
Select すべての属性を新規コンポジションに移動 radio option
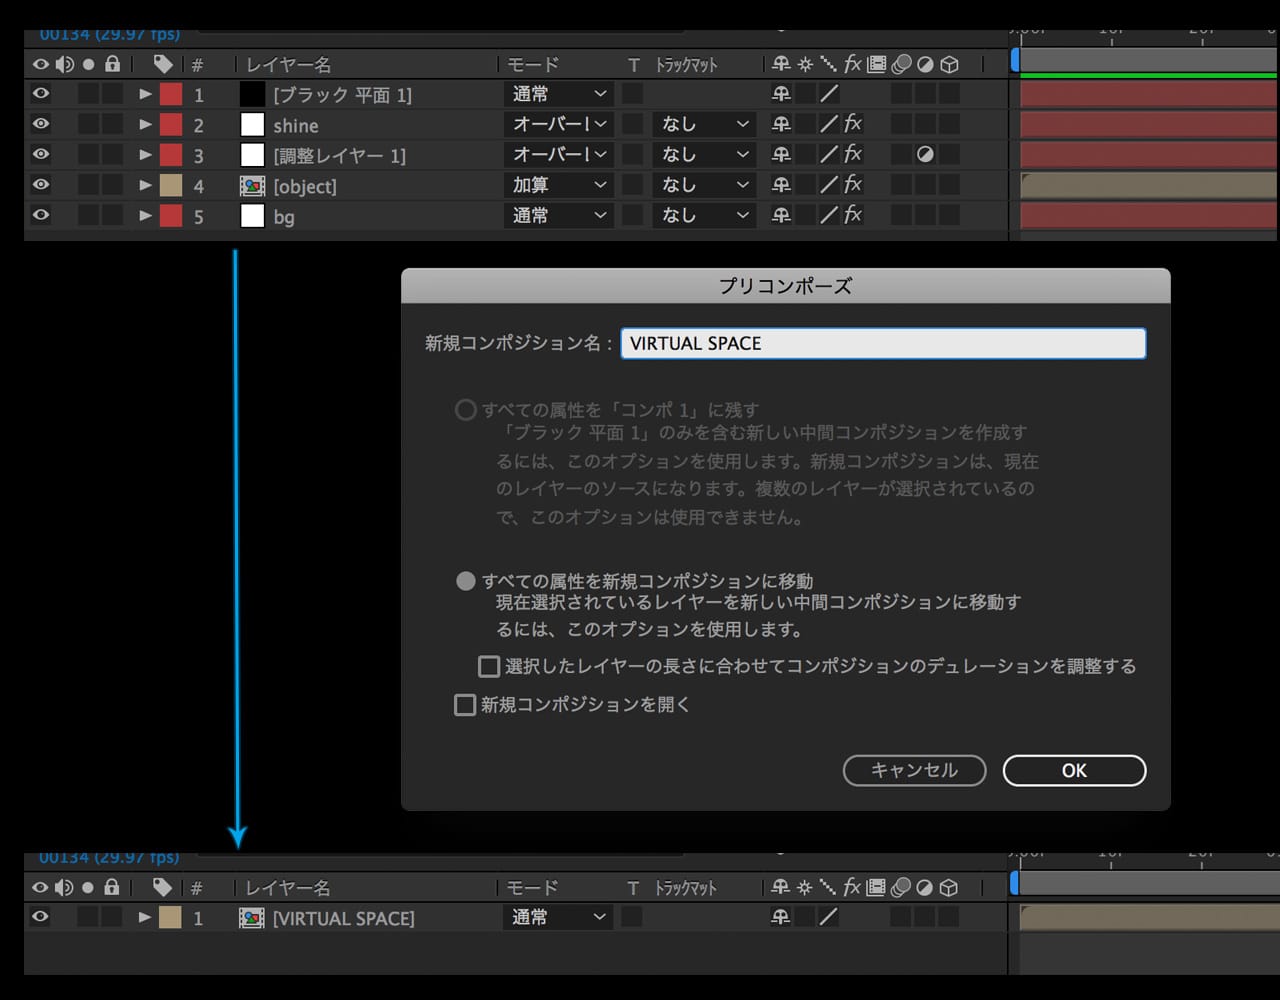pos(466,581)
